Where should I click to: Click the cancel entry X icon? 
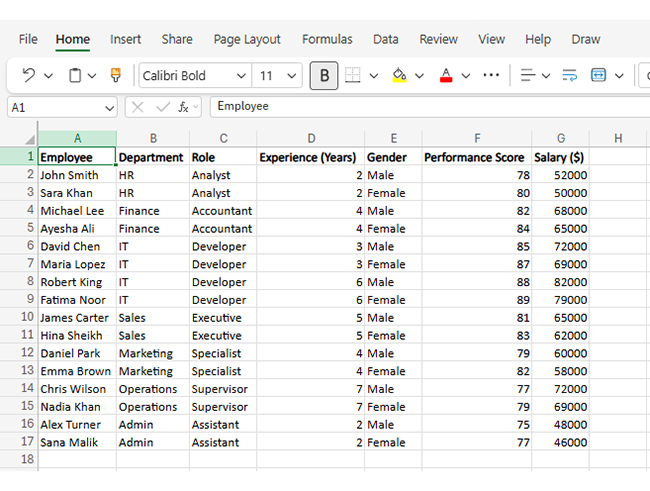[x=137, y=108]
